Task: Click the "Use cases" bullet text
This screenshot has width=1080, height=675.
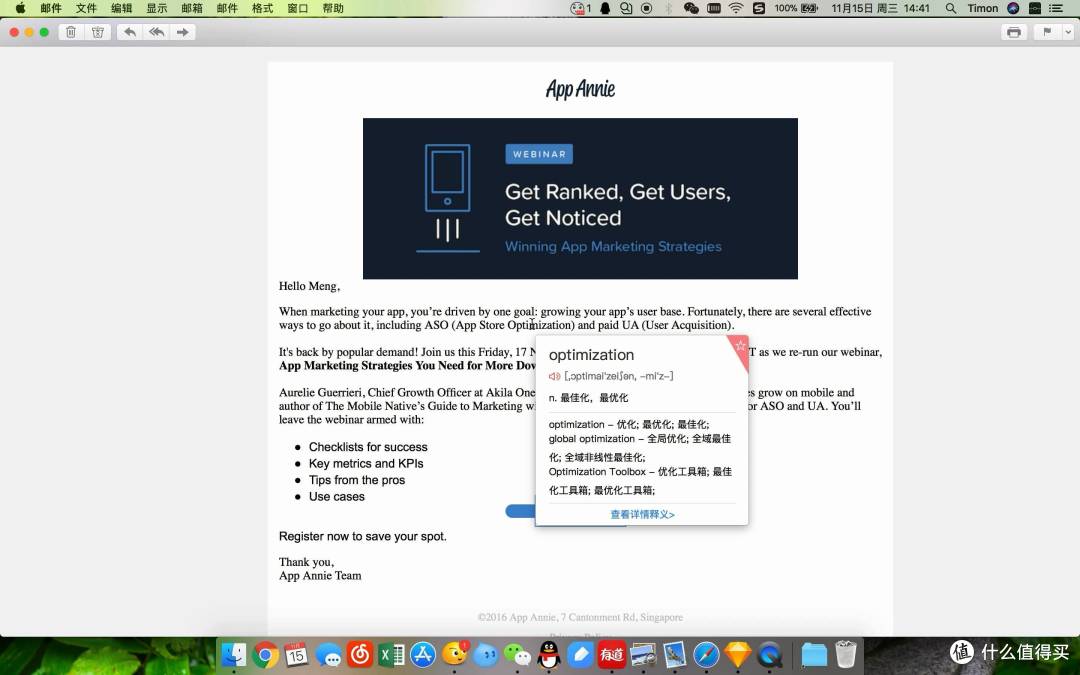Action: click(x=337, y=497)
